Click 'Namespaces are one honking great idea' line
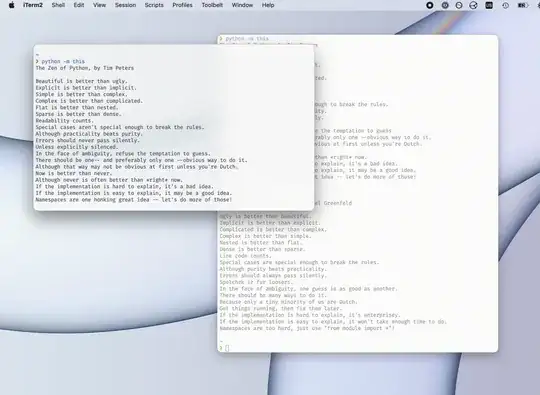540x395 pixels. 134,200
